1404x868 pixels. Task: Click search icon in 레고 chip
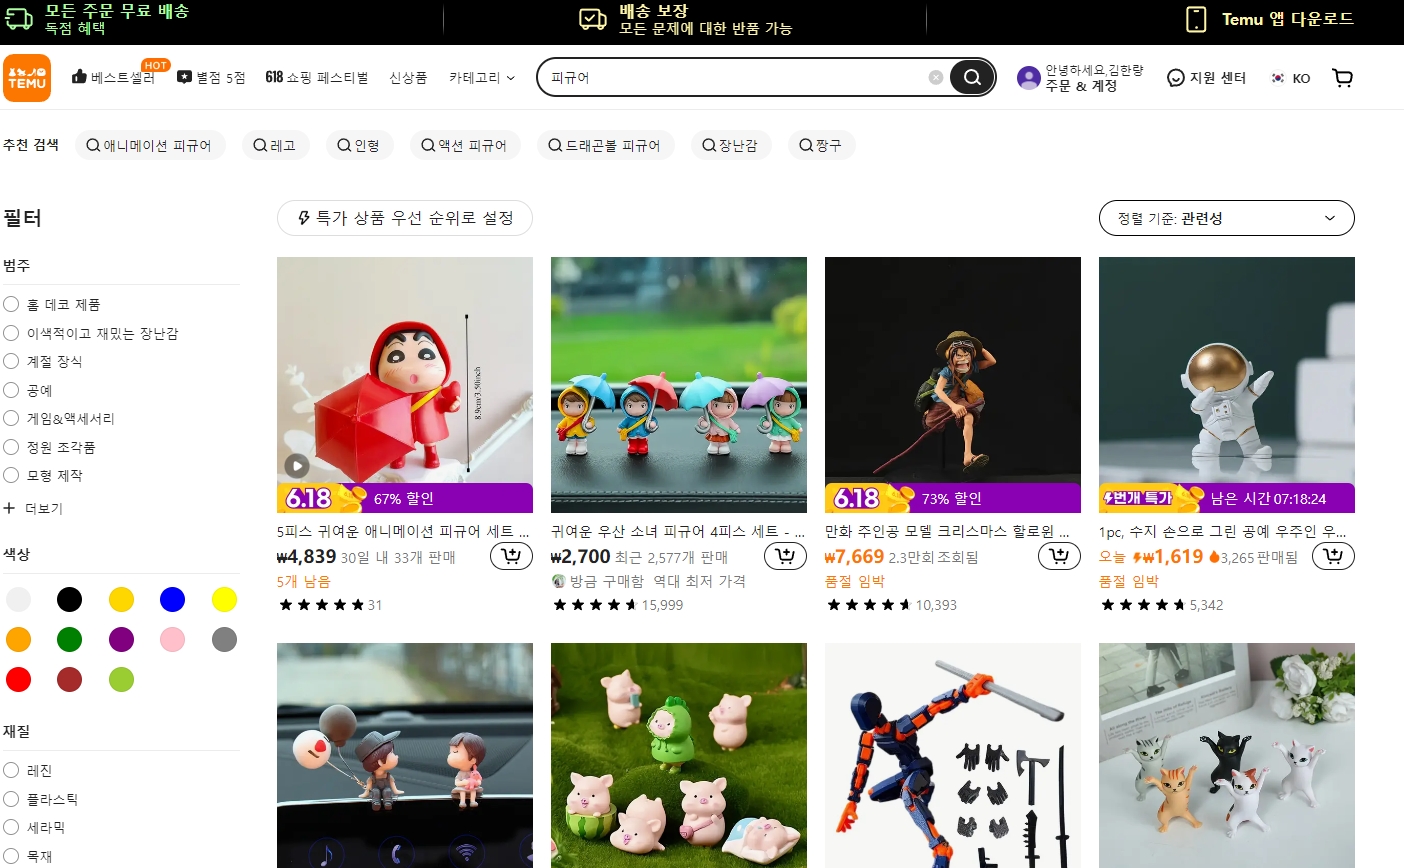pyautogui.click(x=260, y=146)
